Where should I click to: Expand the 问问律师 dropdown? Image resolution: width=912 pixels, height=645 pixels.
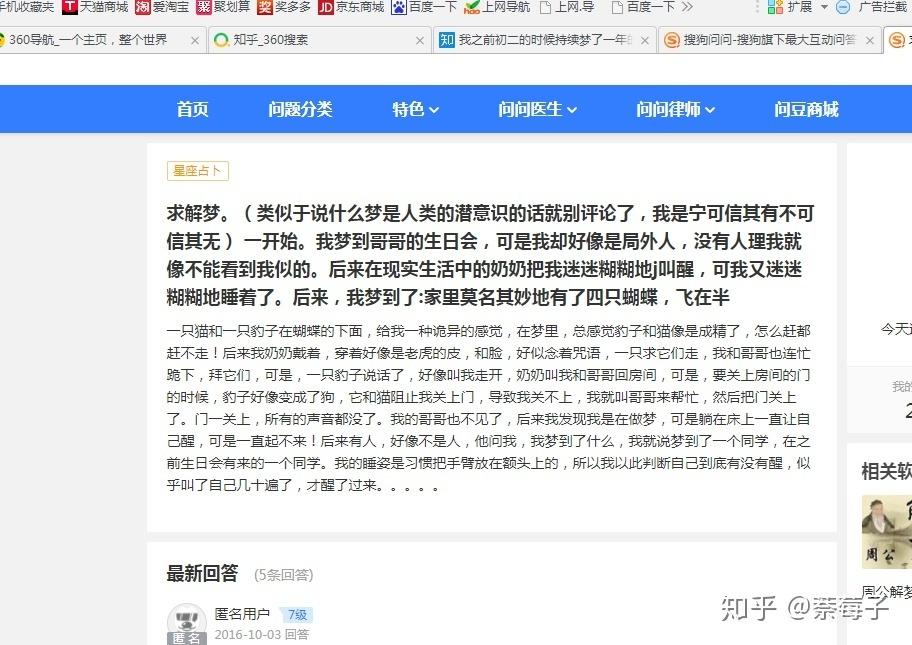674,109
